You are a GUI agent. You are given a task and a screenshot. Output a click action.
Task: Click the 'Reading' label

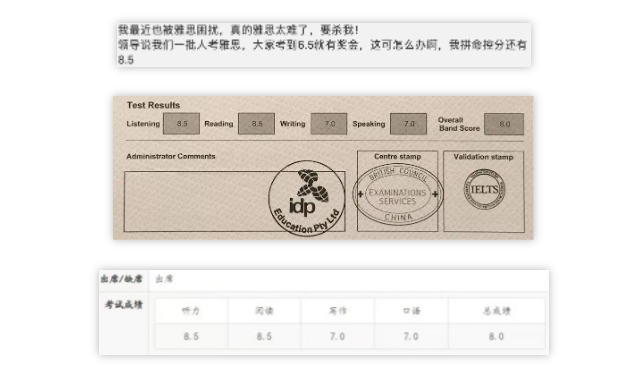click(218, 124)
